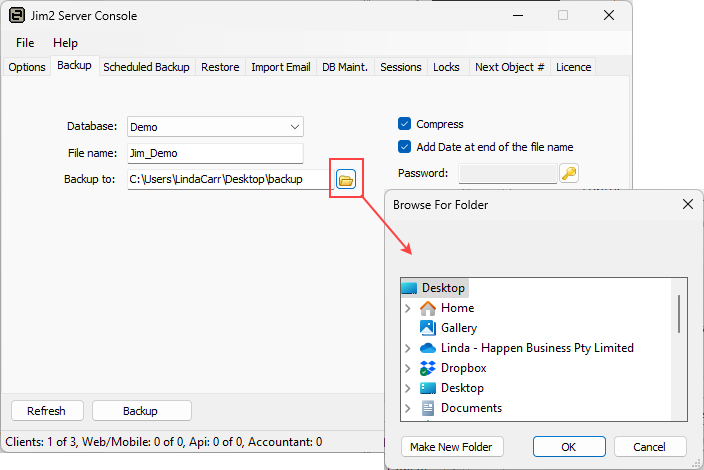Expand the Documents tree node
704x470 pixels.
point(408,408)
